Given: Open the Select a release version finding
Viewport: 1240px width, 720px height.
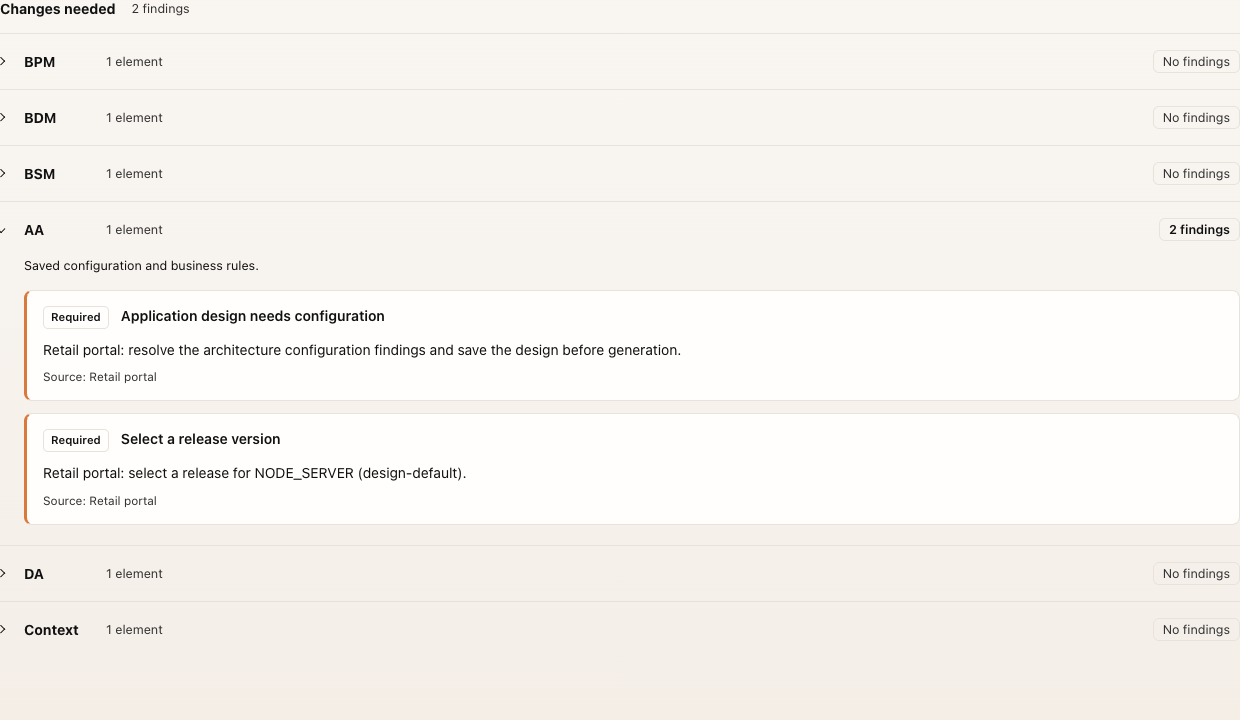Looking at the screenshot, I should click(632, 469).
